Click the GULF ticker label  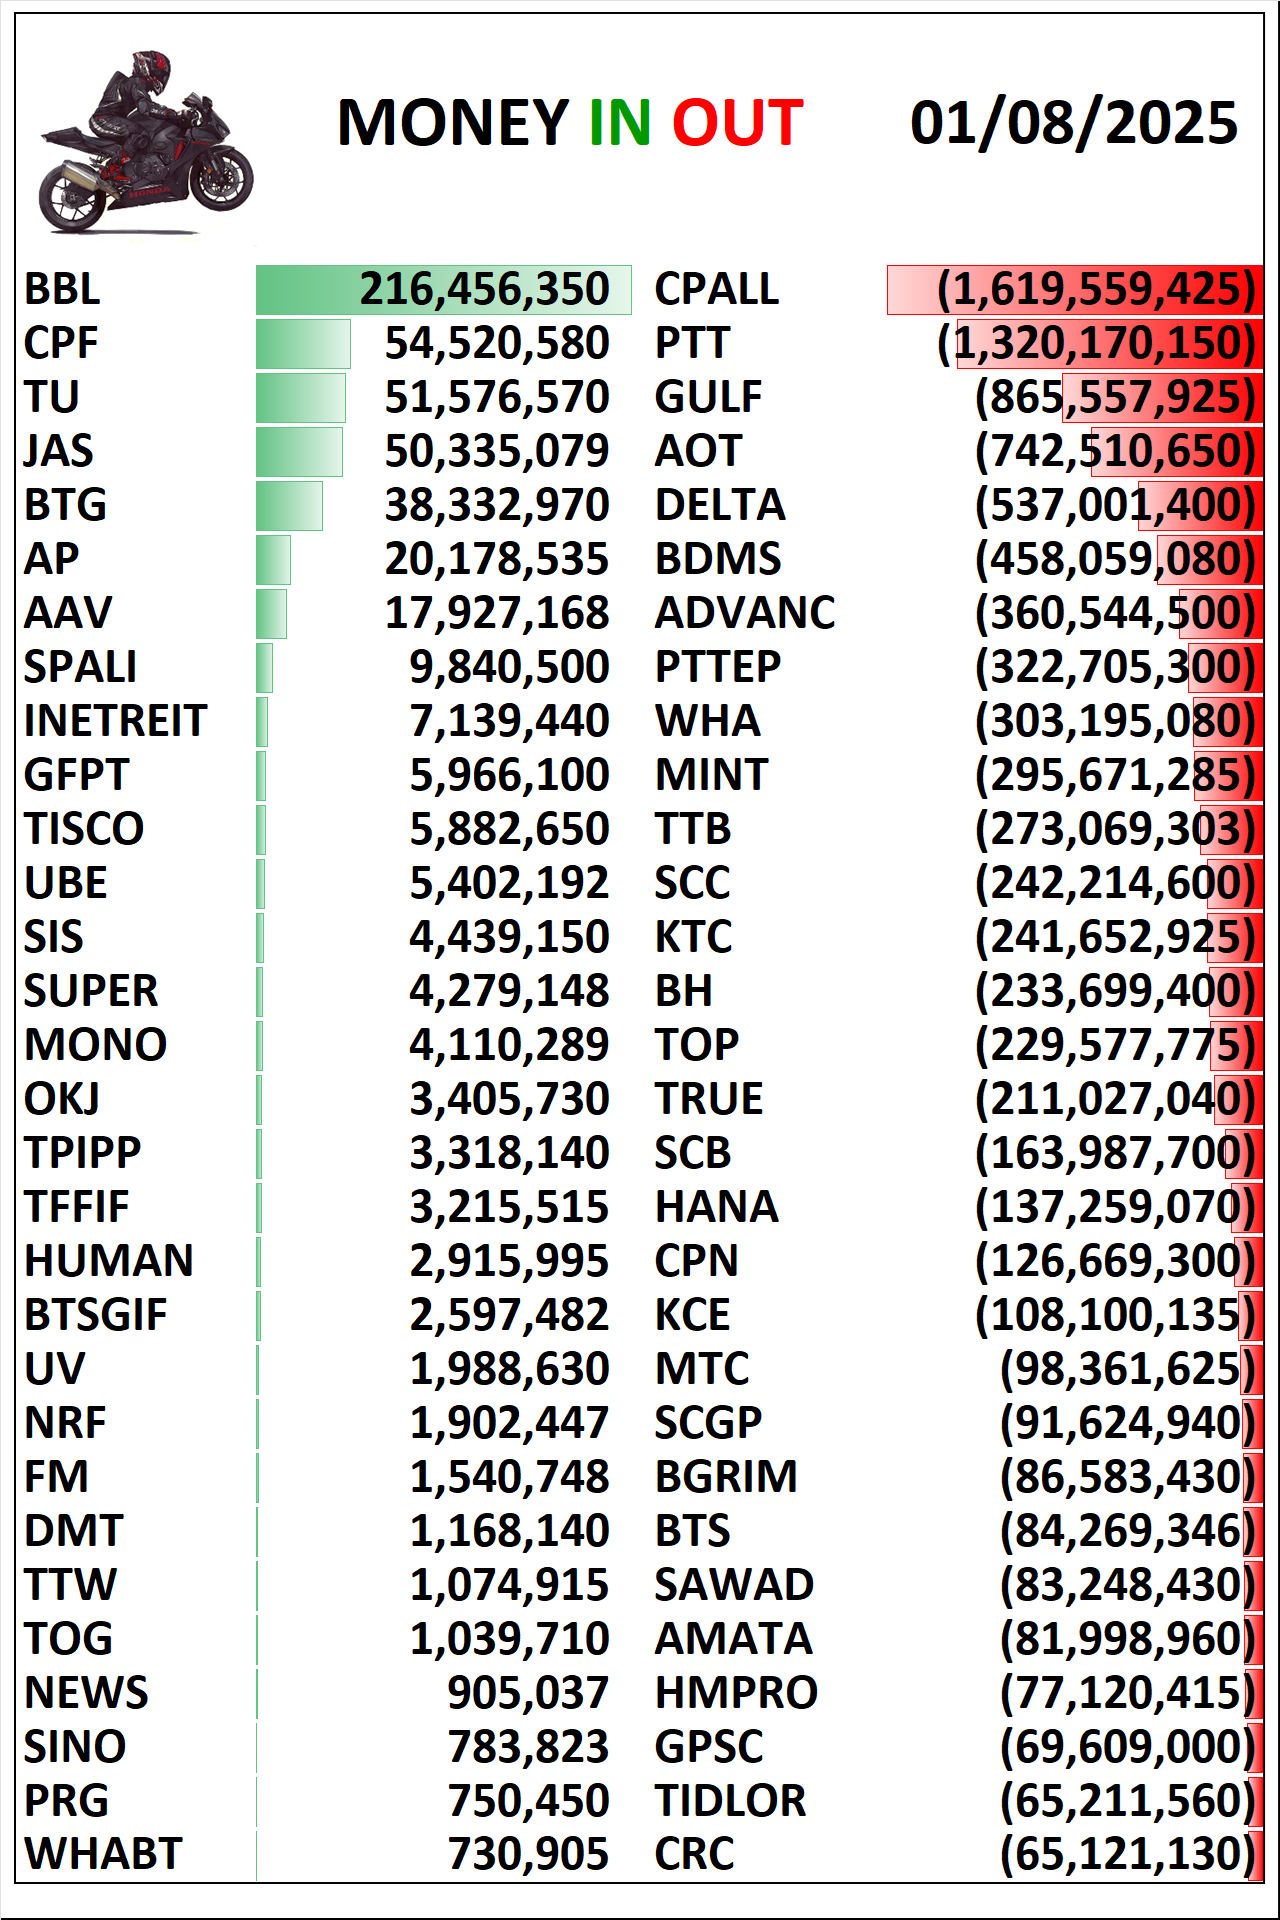pyautogui.click(x=708, y=398)
